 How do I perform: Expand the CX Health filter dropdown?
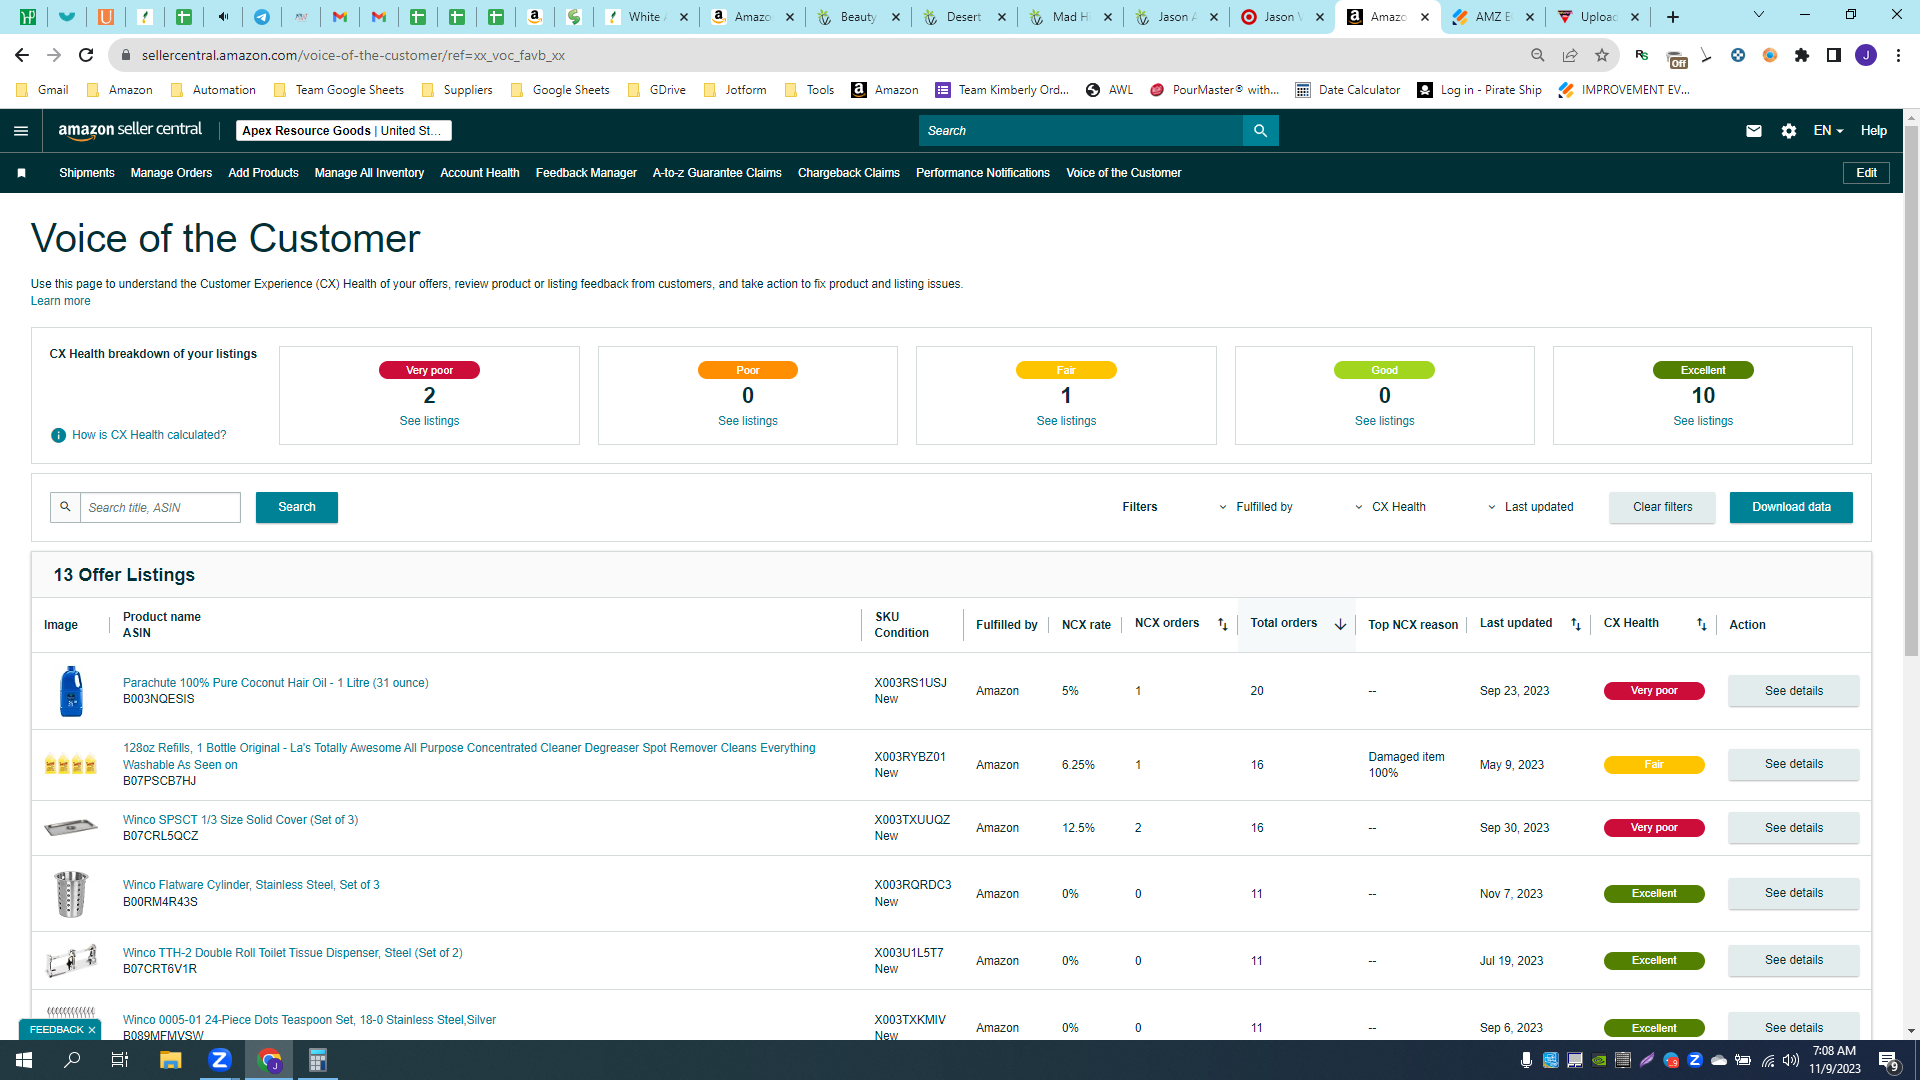(x=1391, y=507)
